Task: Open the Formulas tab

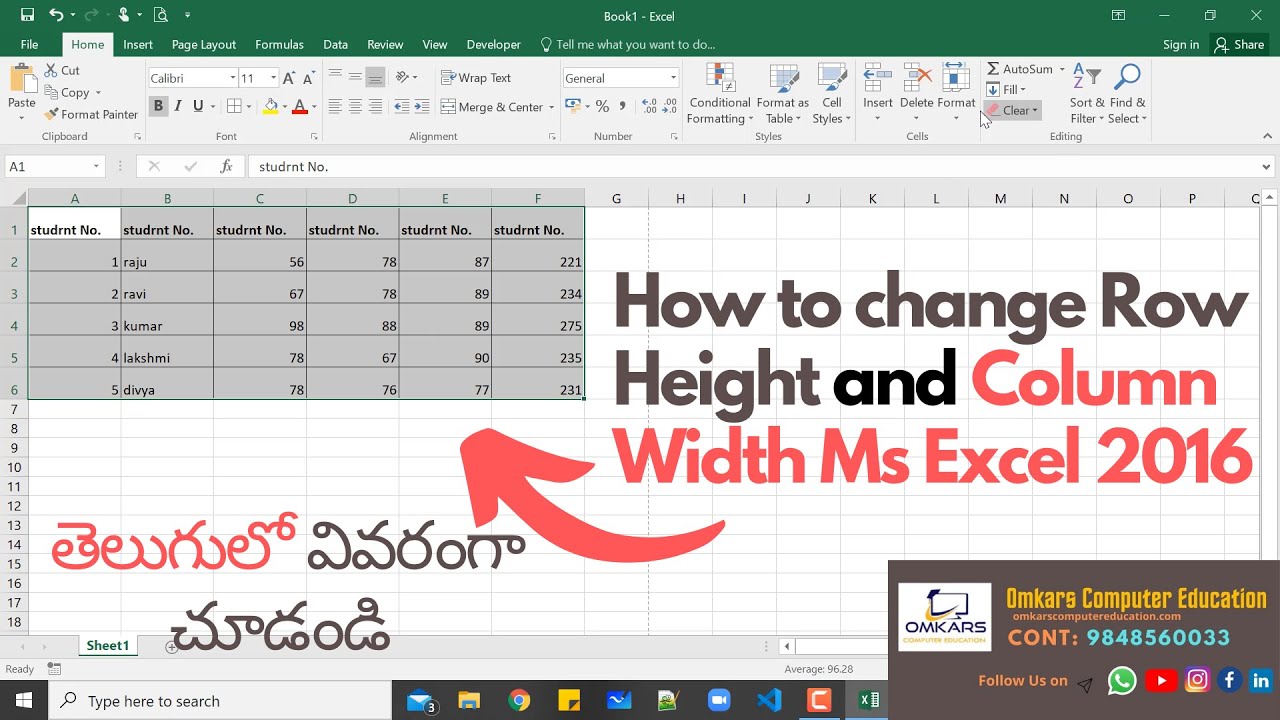Action: (279, 44)
